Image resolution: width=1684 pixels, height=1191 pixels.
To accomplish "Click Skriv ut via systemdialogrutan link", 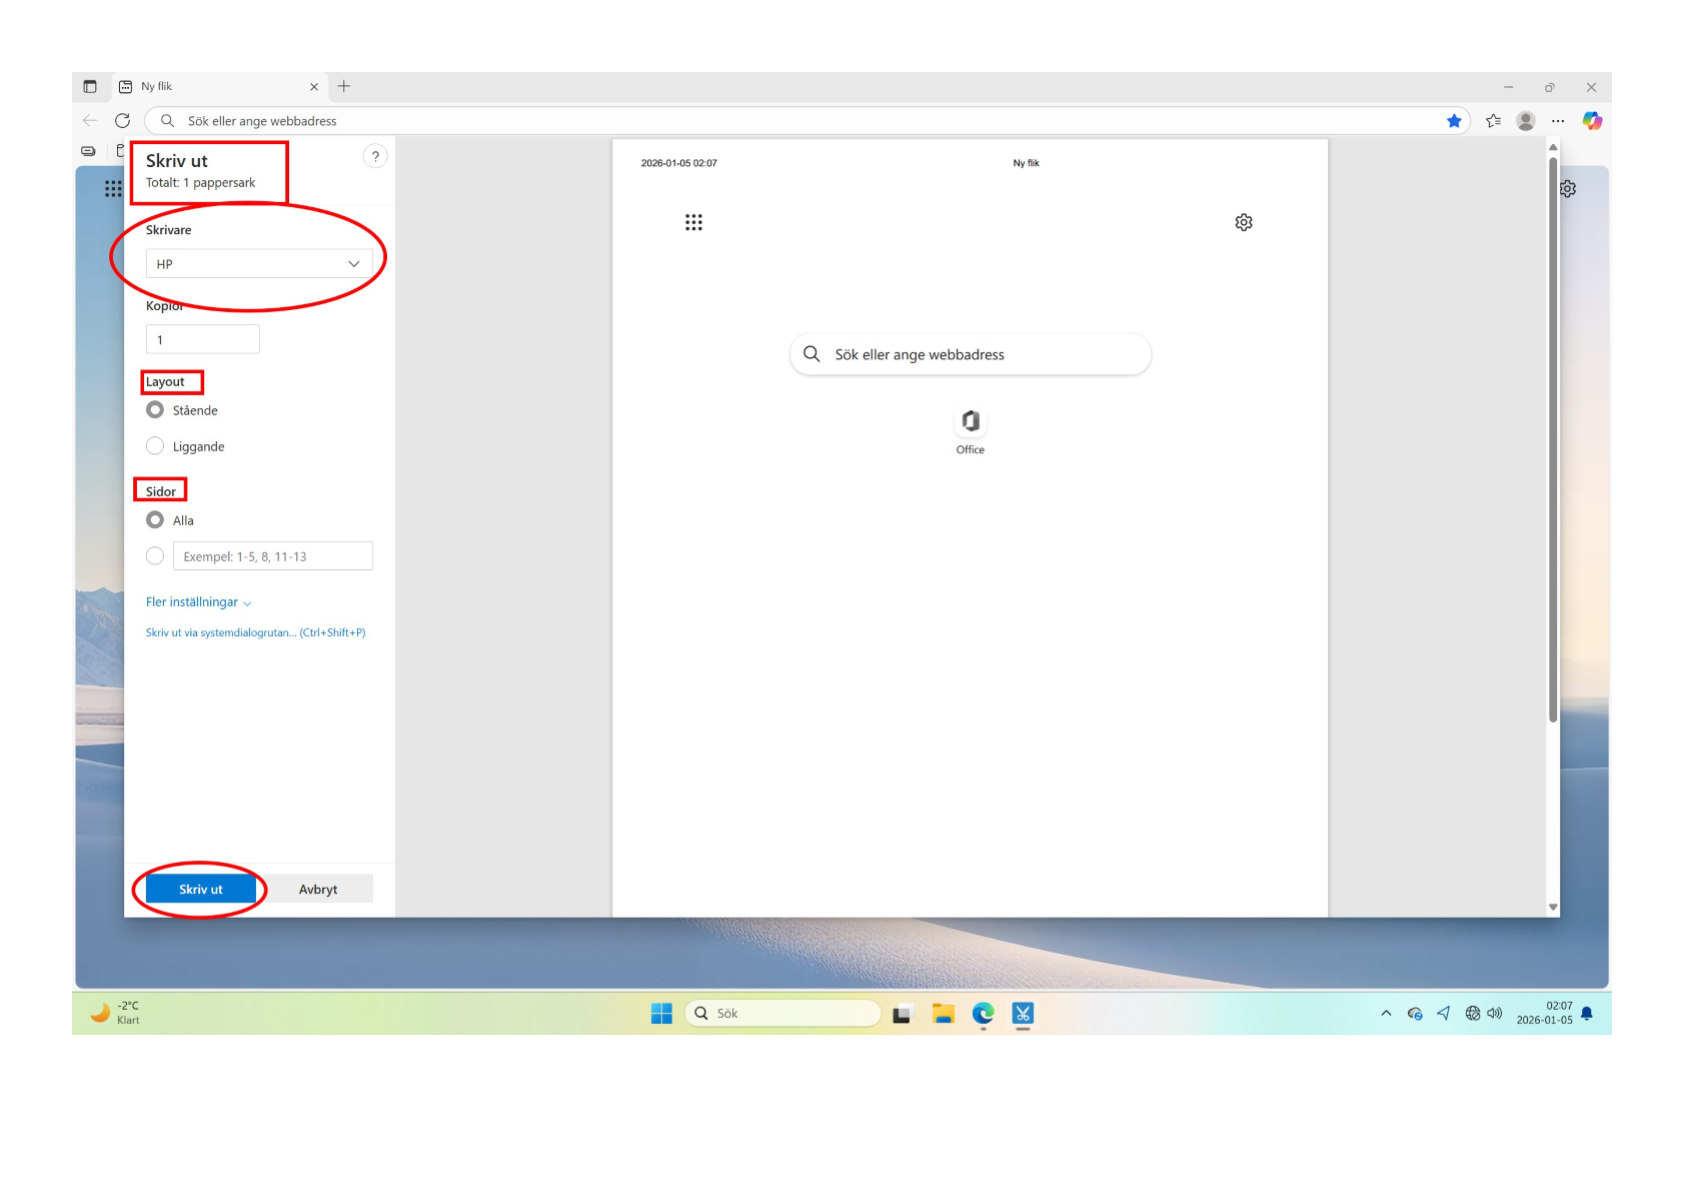I will point(256,633).
